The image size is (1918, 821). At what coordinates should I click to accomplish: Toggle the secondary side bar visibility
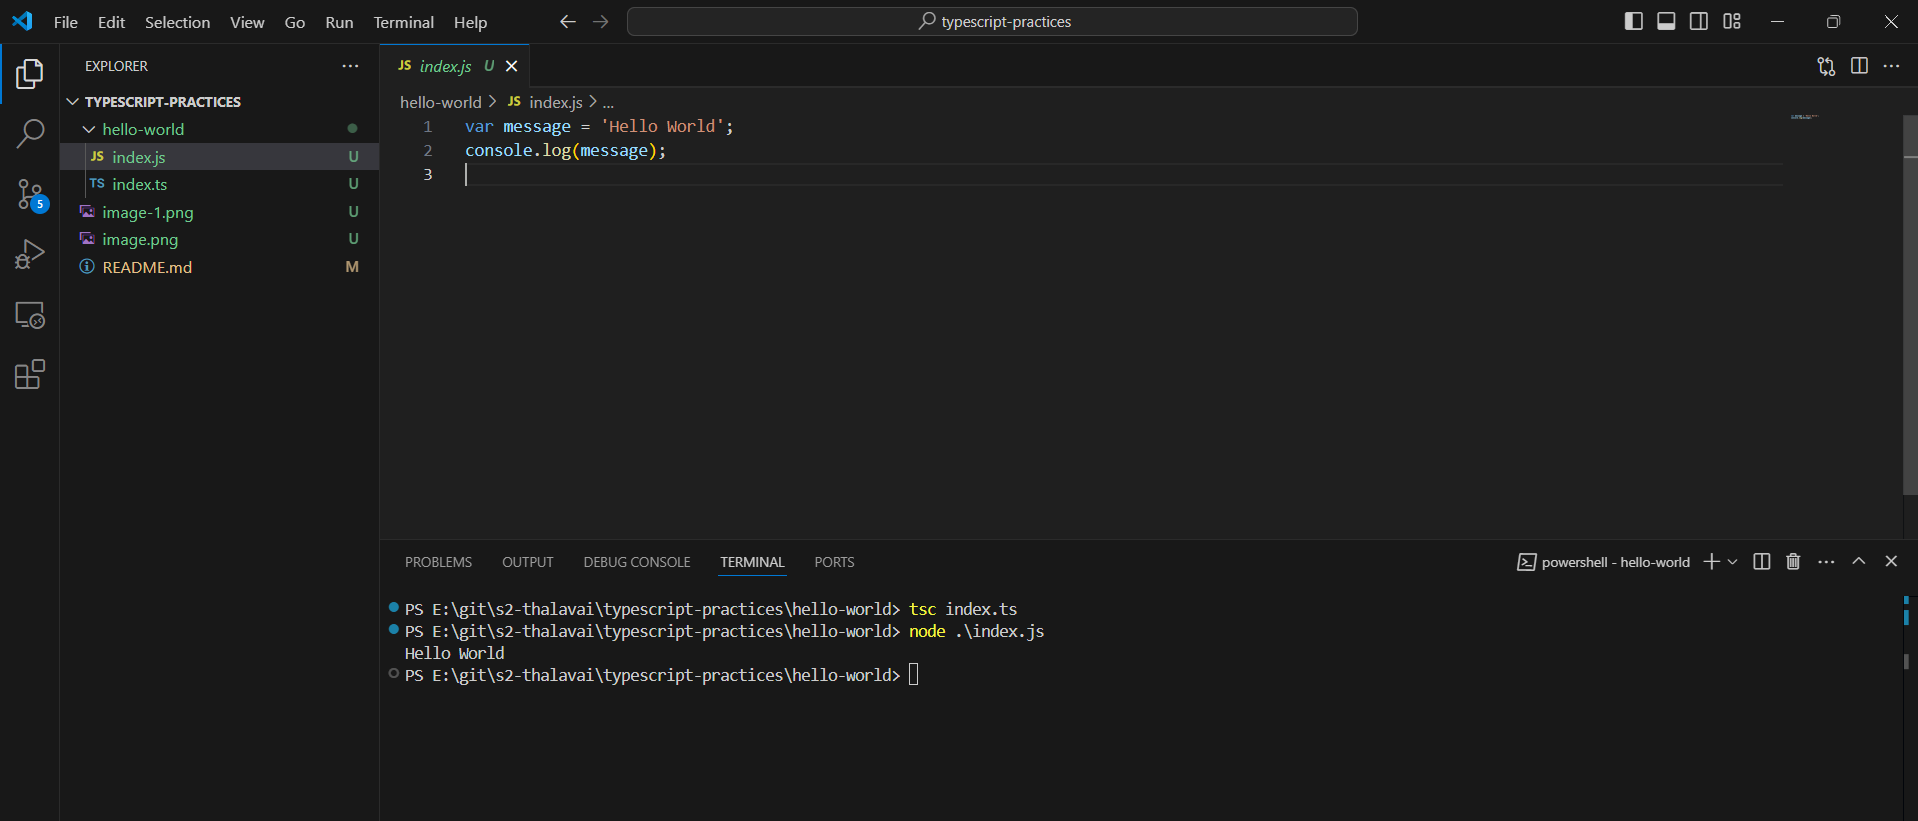(x=1699, y=21)
